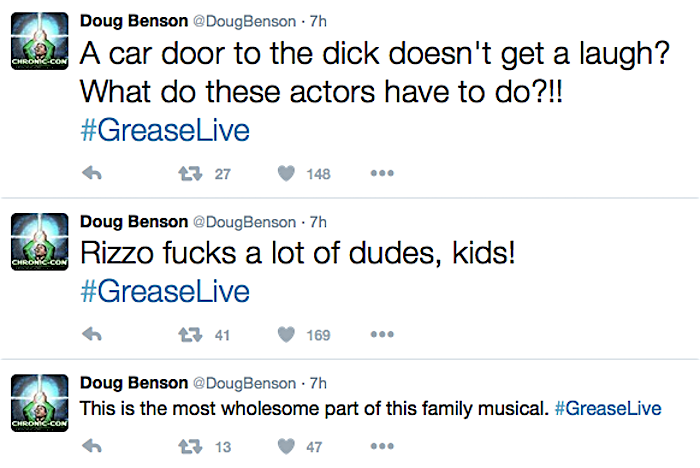The width and height of the screenshot is (700, 468).
Task: Click @DougBenson handle on the Rizzo tweet
Action: pyautogui.click(x=243, y=222)
